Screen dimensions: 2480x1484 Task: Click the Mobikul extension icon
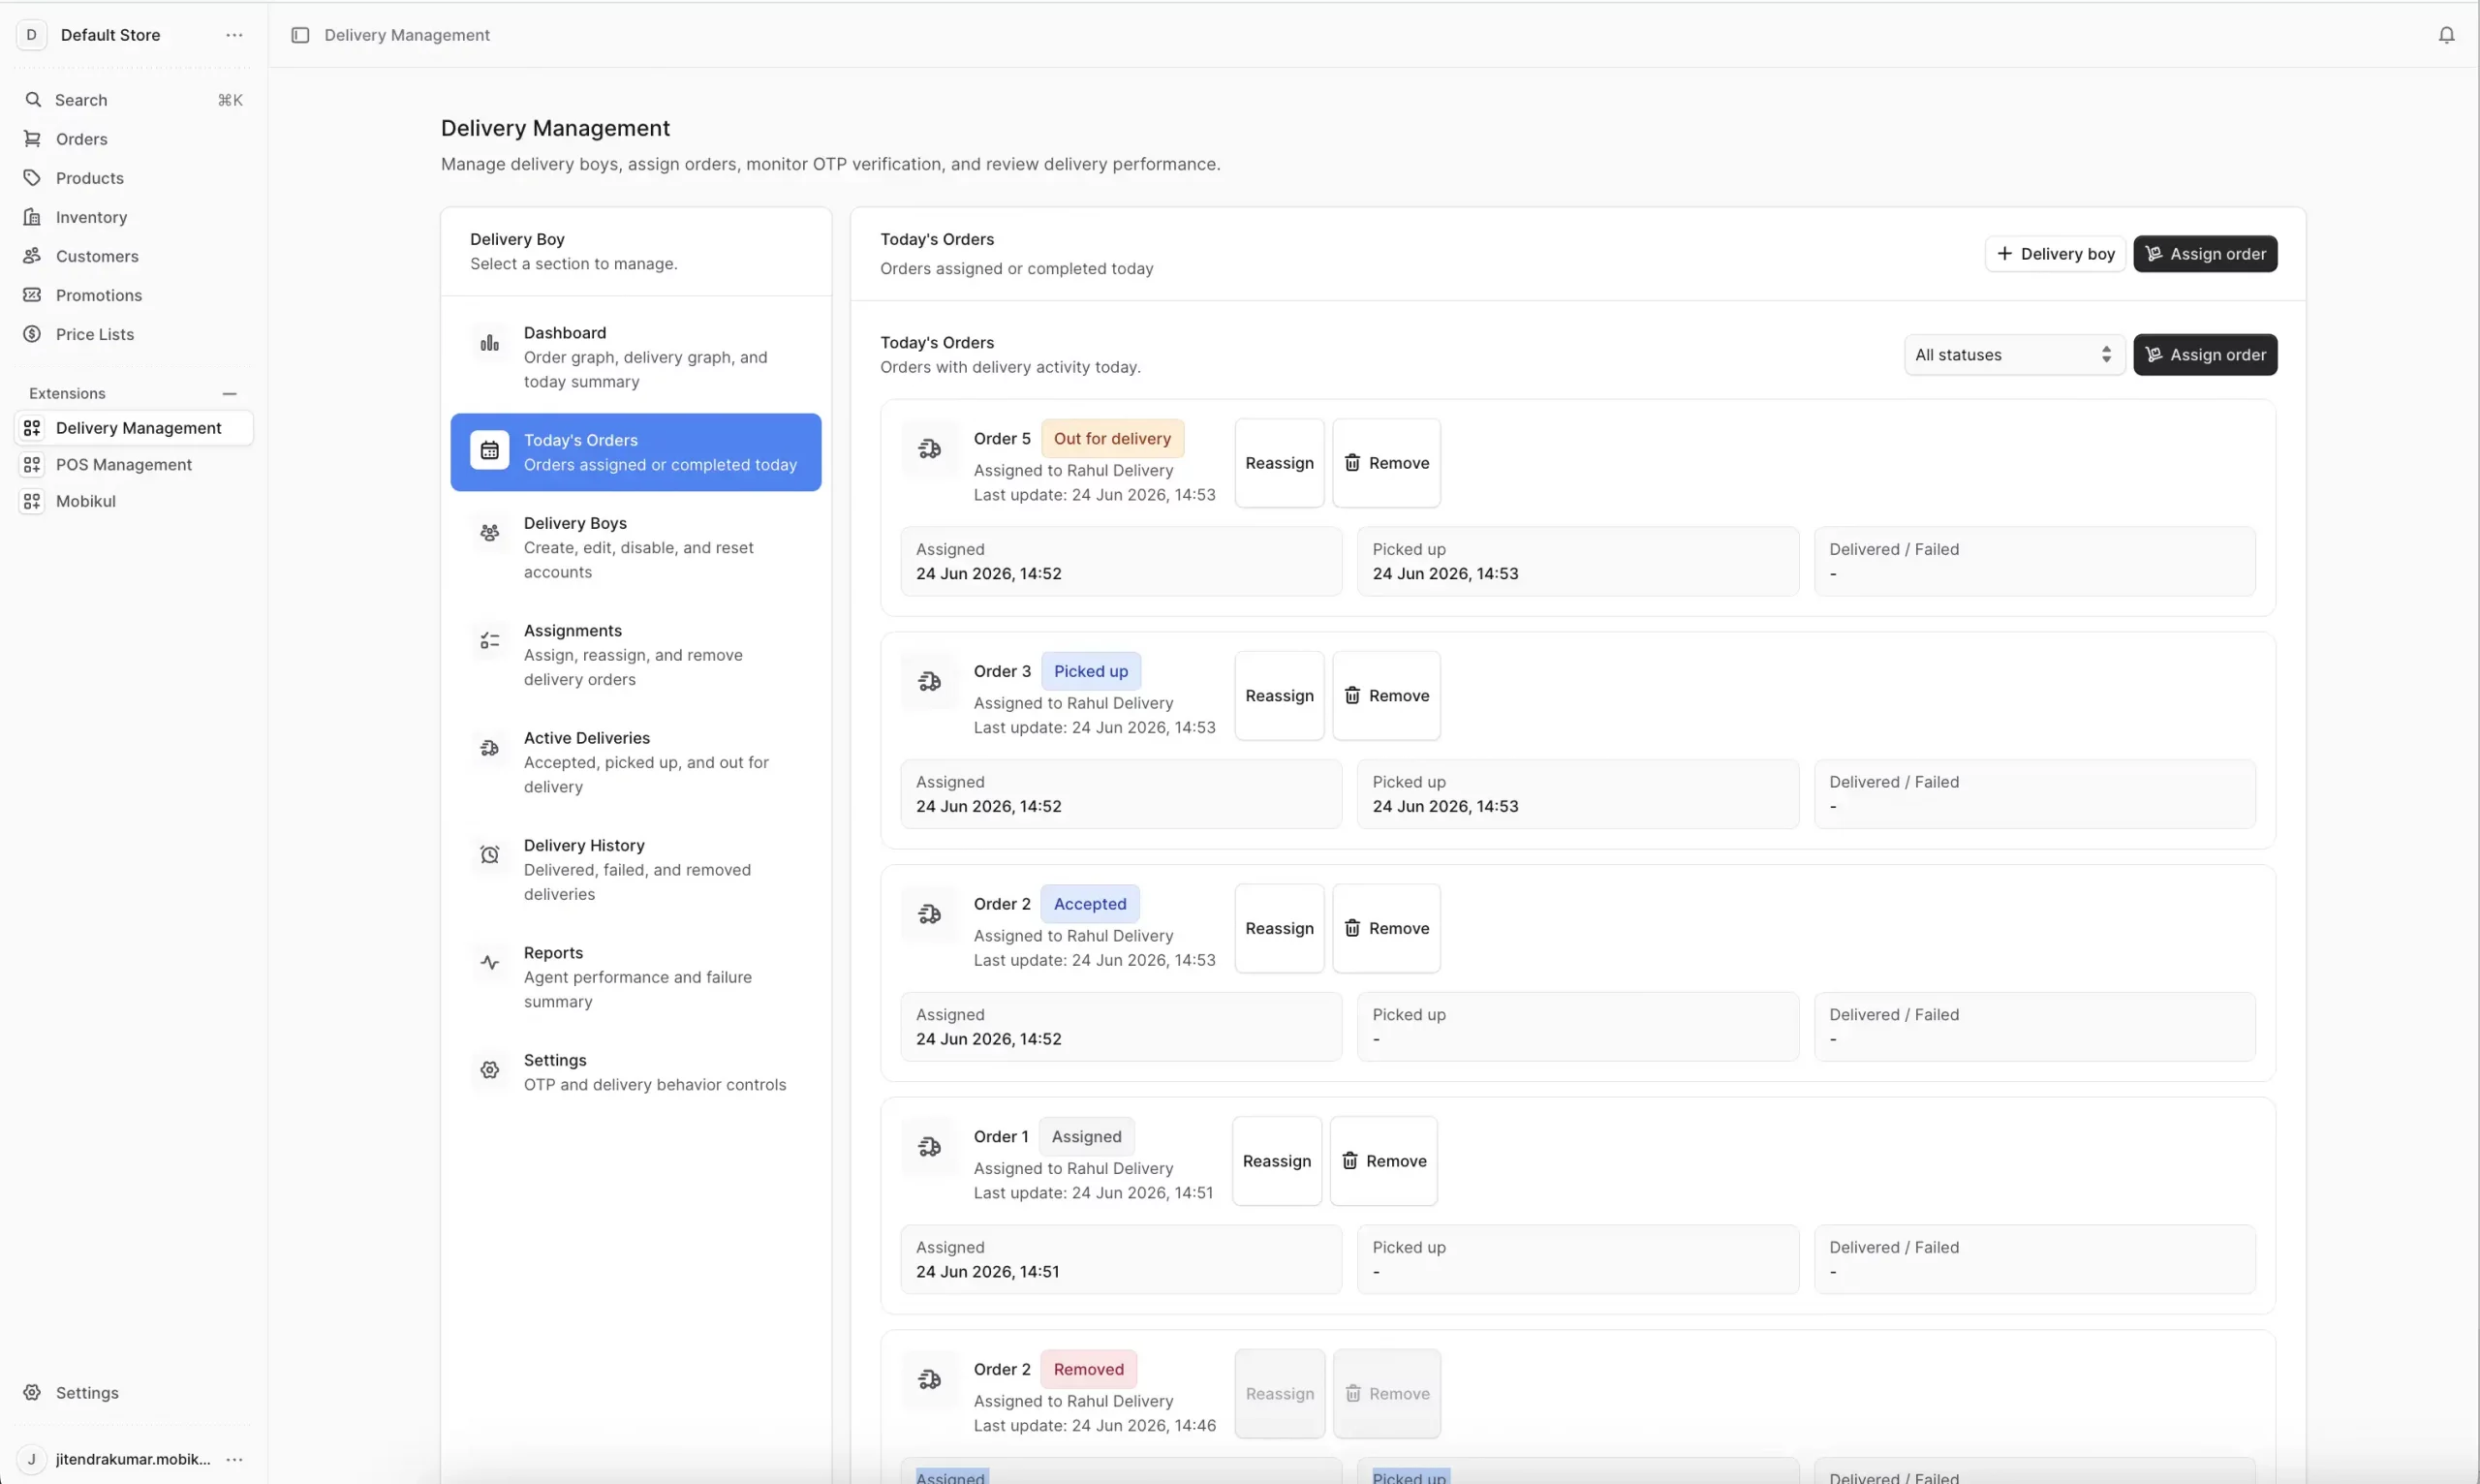click(32, 501)
